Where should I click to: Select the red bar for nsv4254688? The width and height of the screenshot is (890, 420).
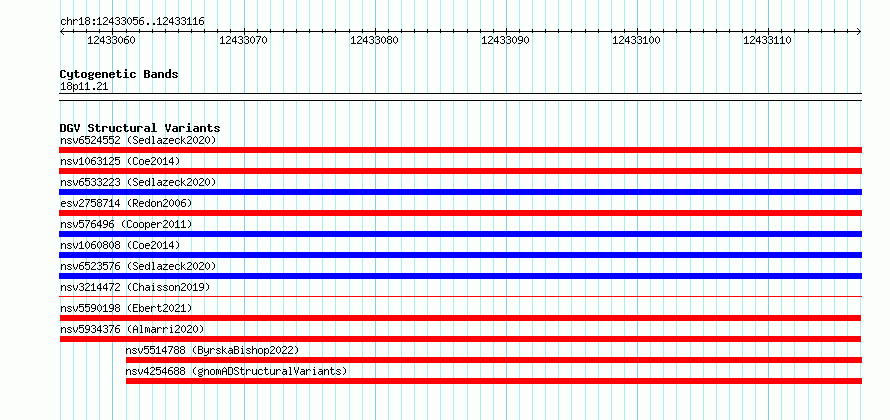coord(494,381)
